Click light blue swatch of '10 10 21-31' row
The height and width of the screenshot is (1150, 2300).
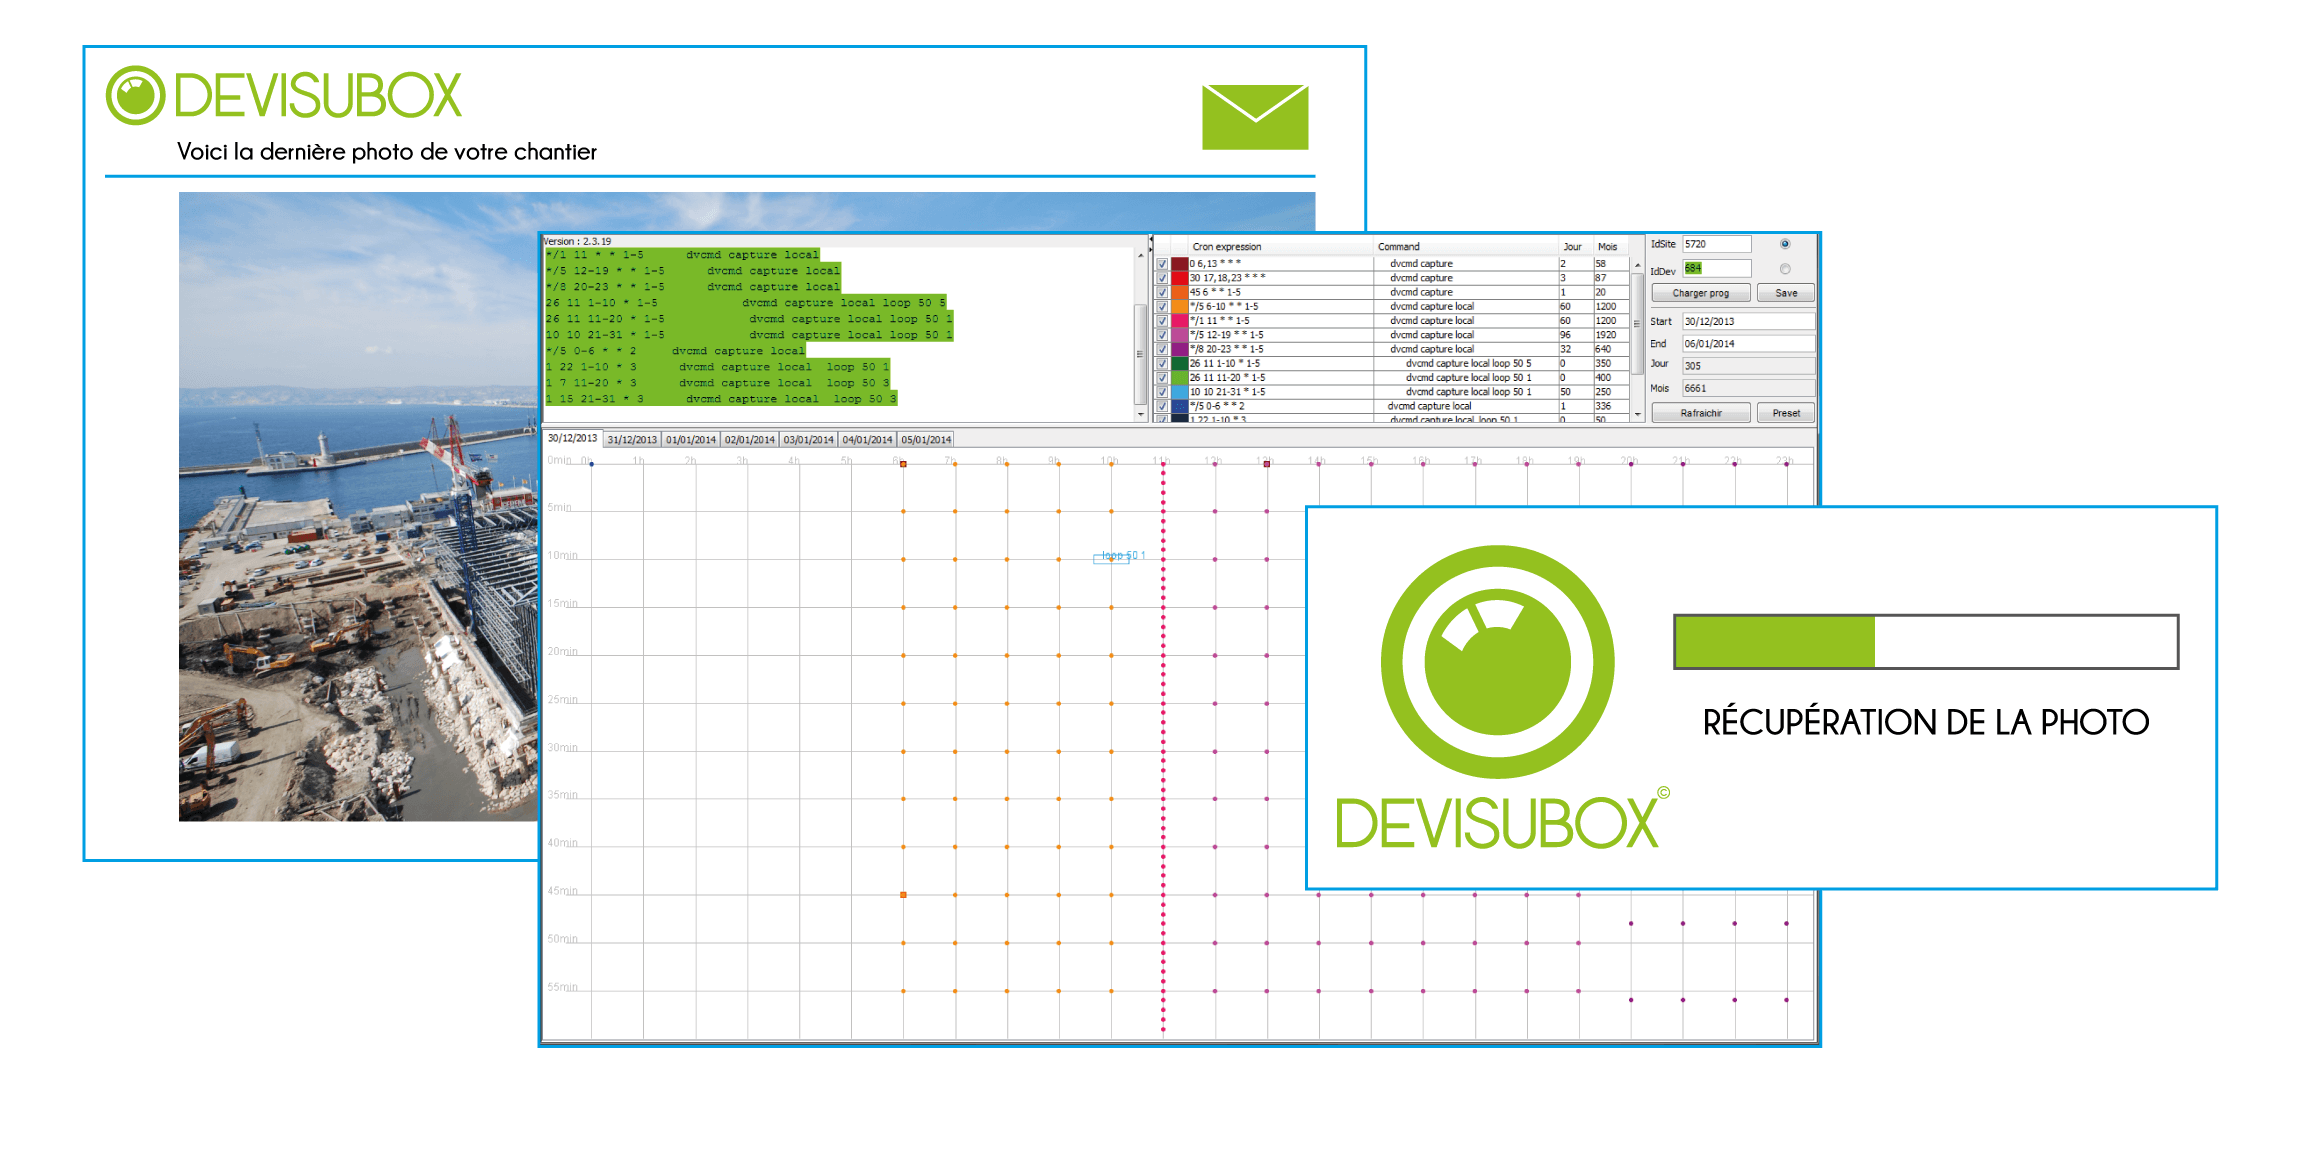pos(1180,392)
